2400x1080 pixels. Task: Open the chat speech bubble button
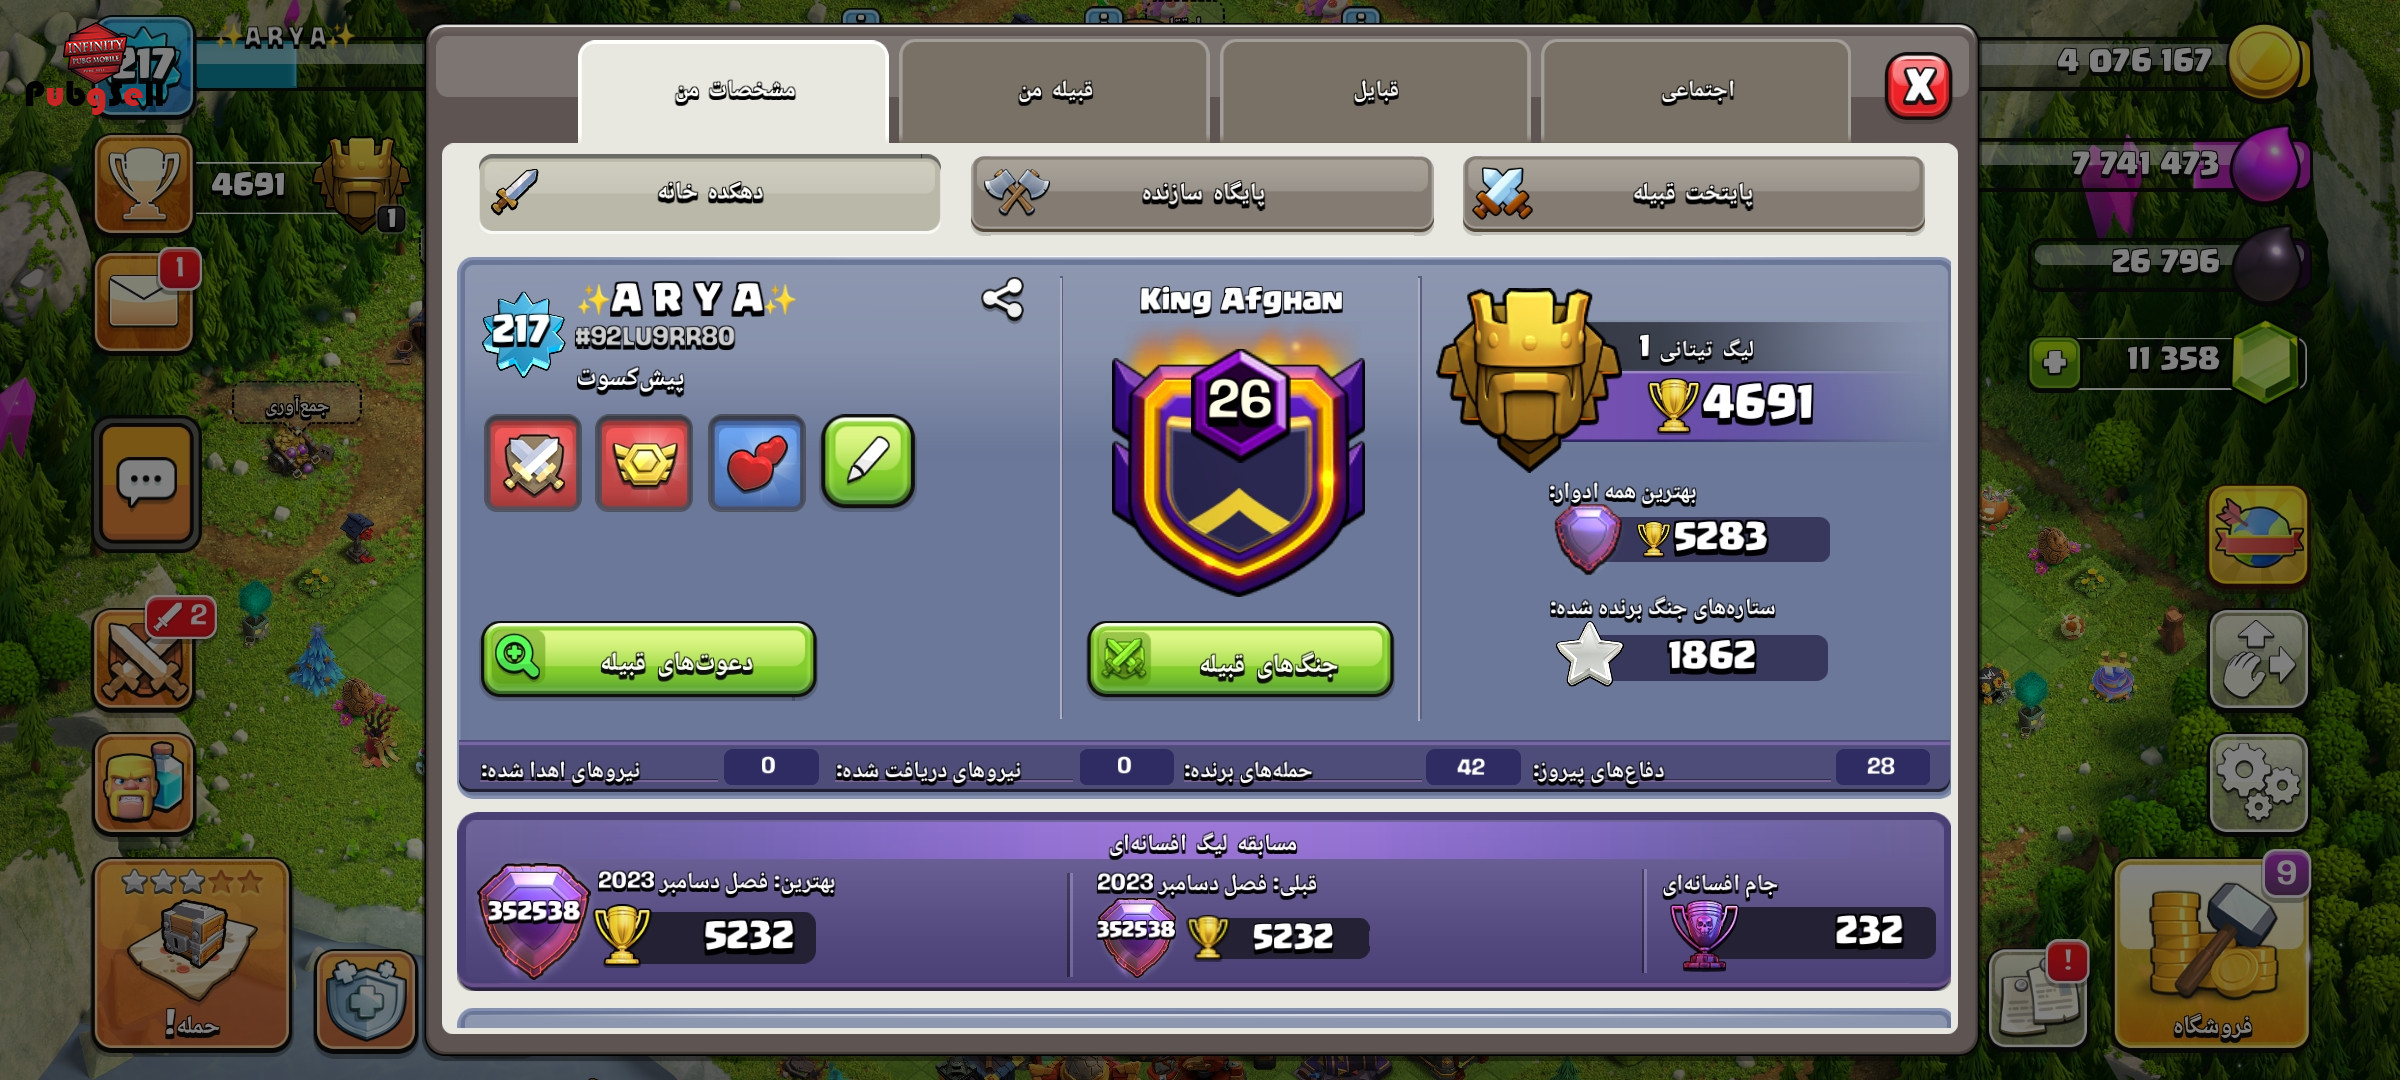coord(147,483)
